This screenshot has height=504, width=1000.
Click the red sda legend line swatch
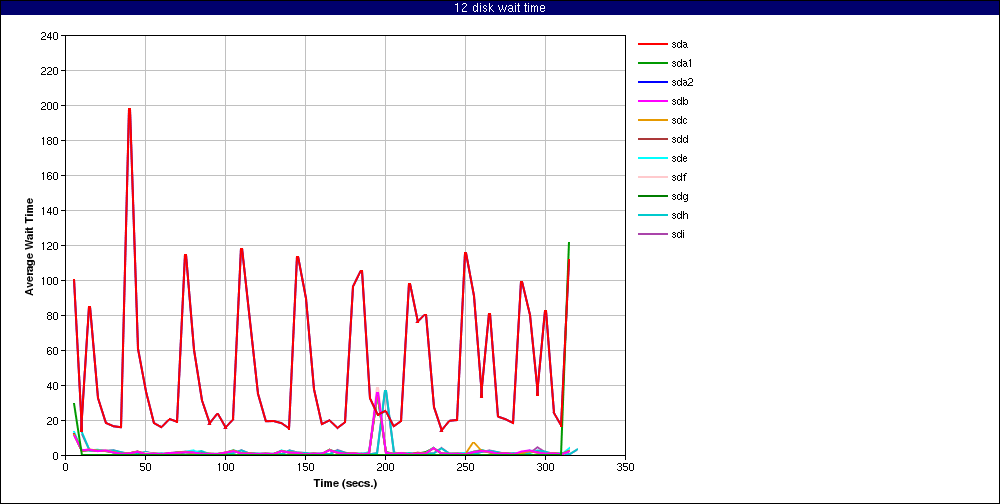(x=652, y=44)
